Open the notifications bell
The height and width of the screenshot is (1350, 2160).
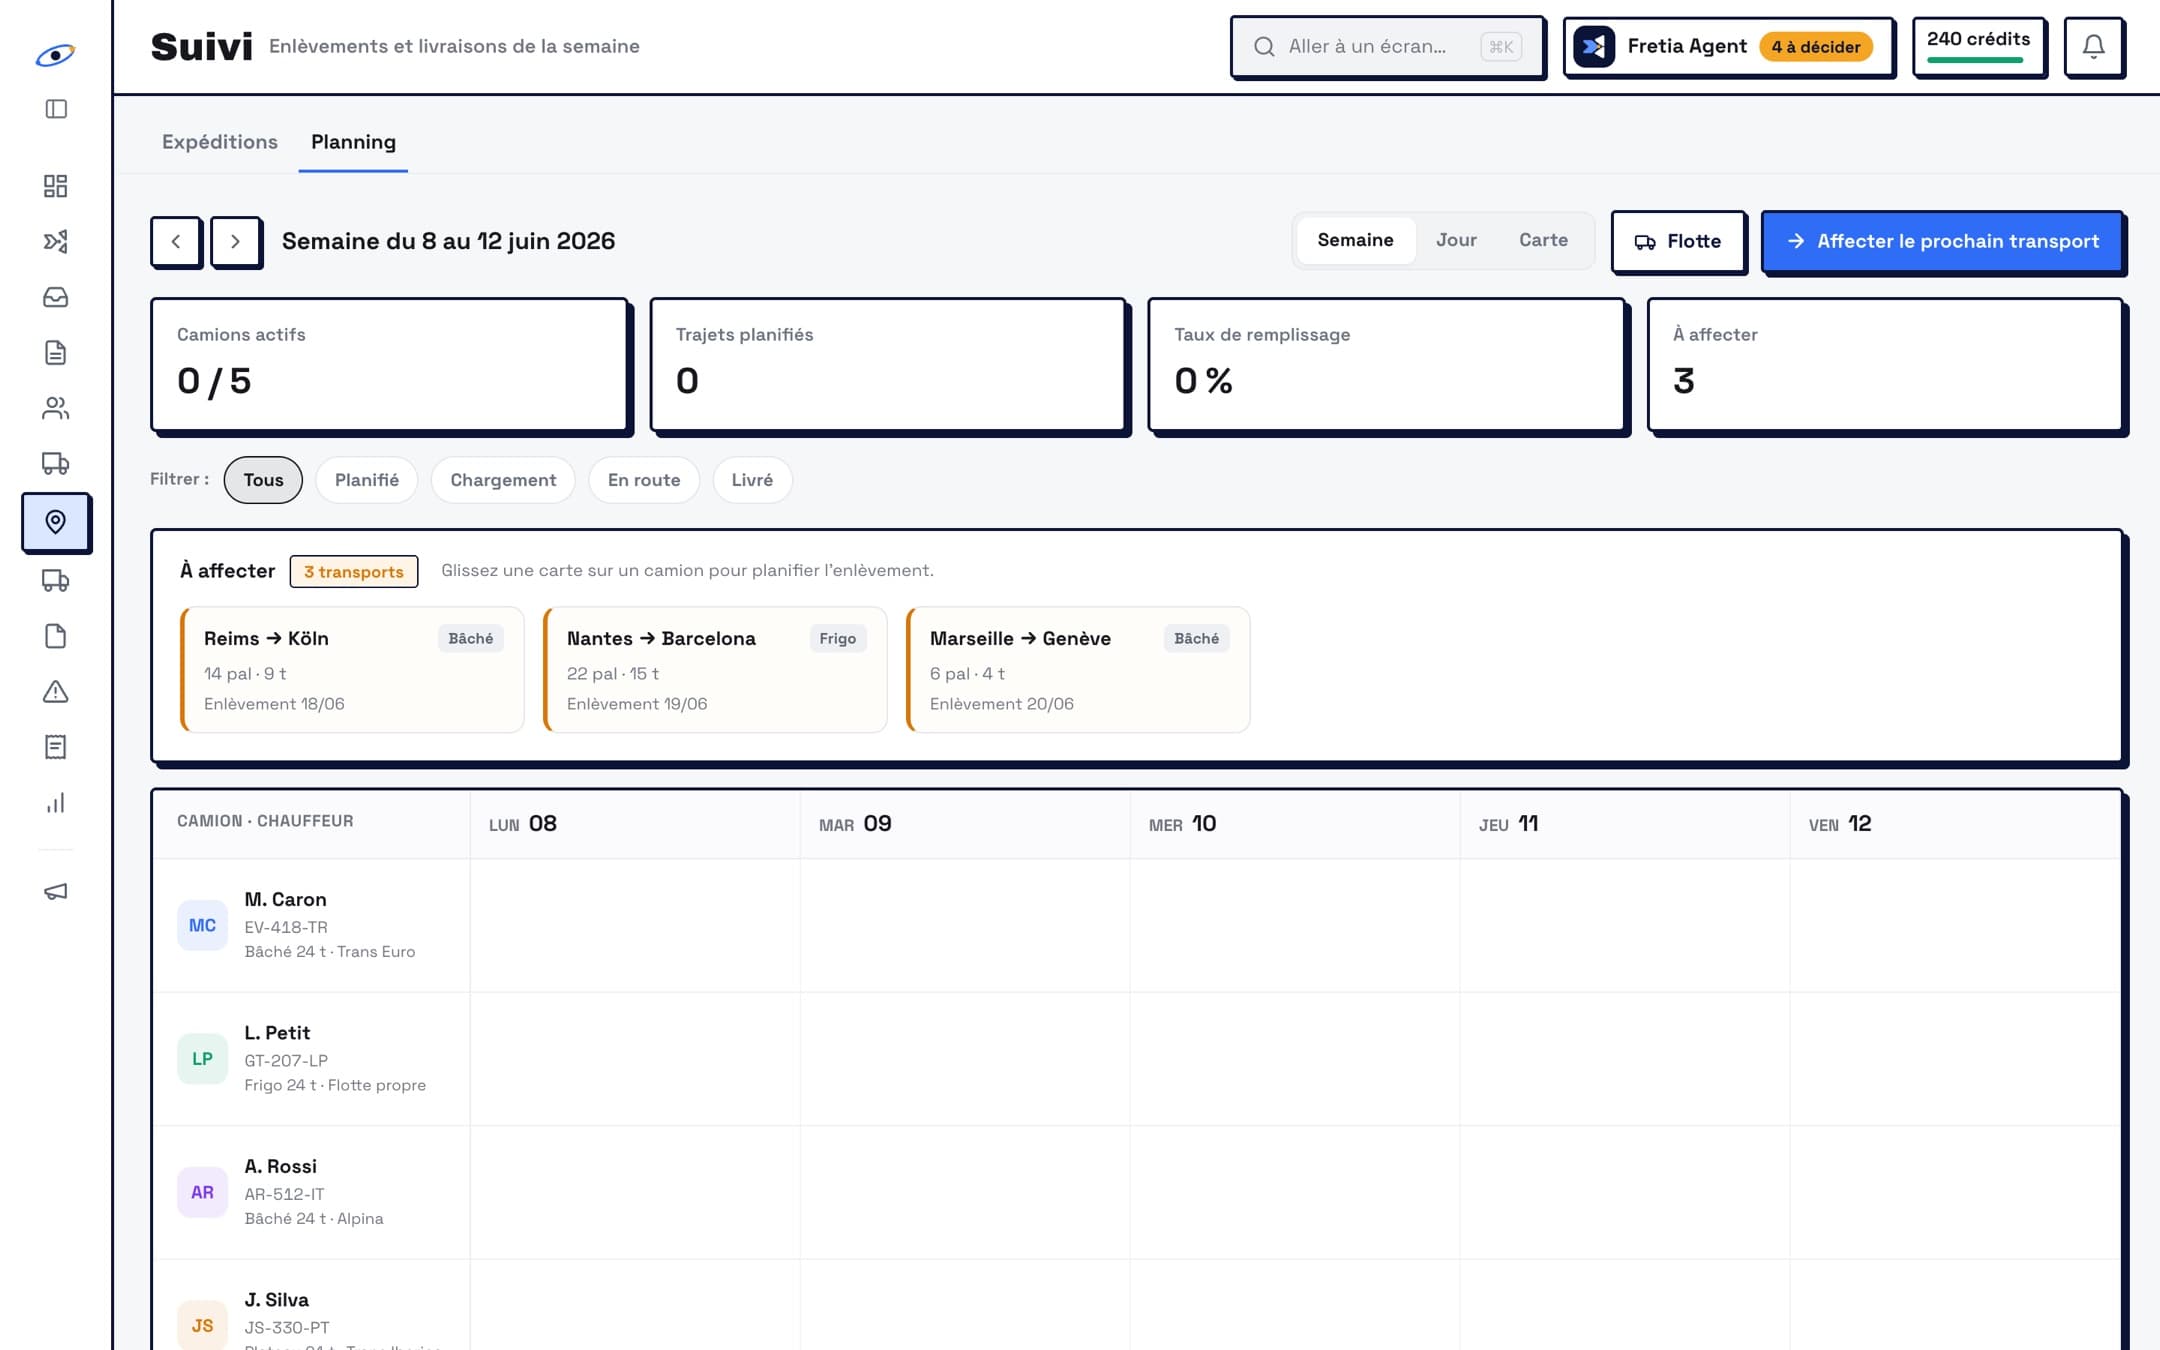coord(2094,46)
